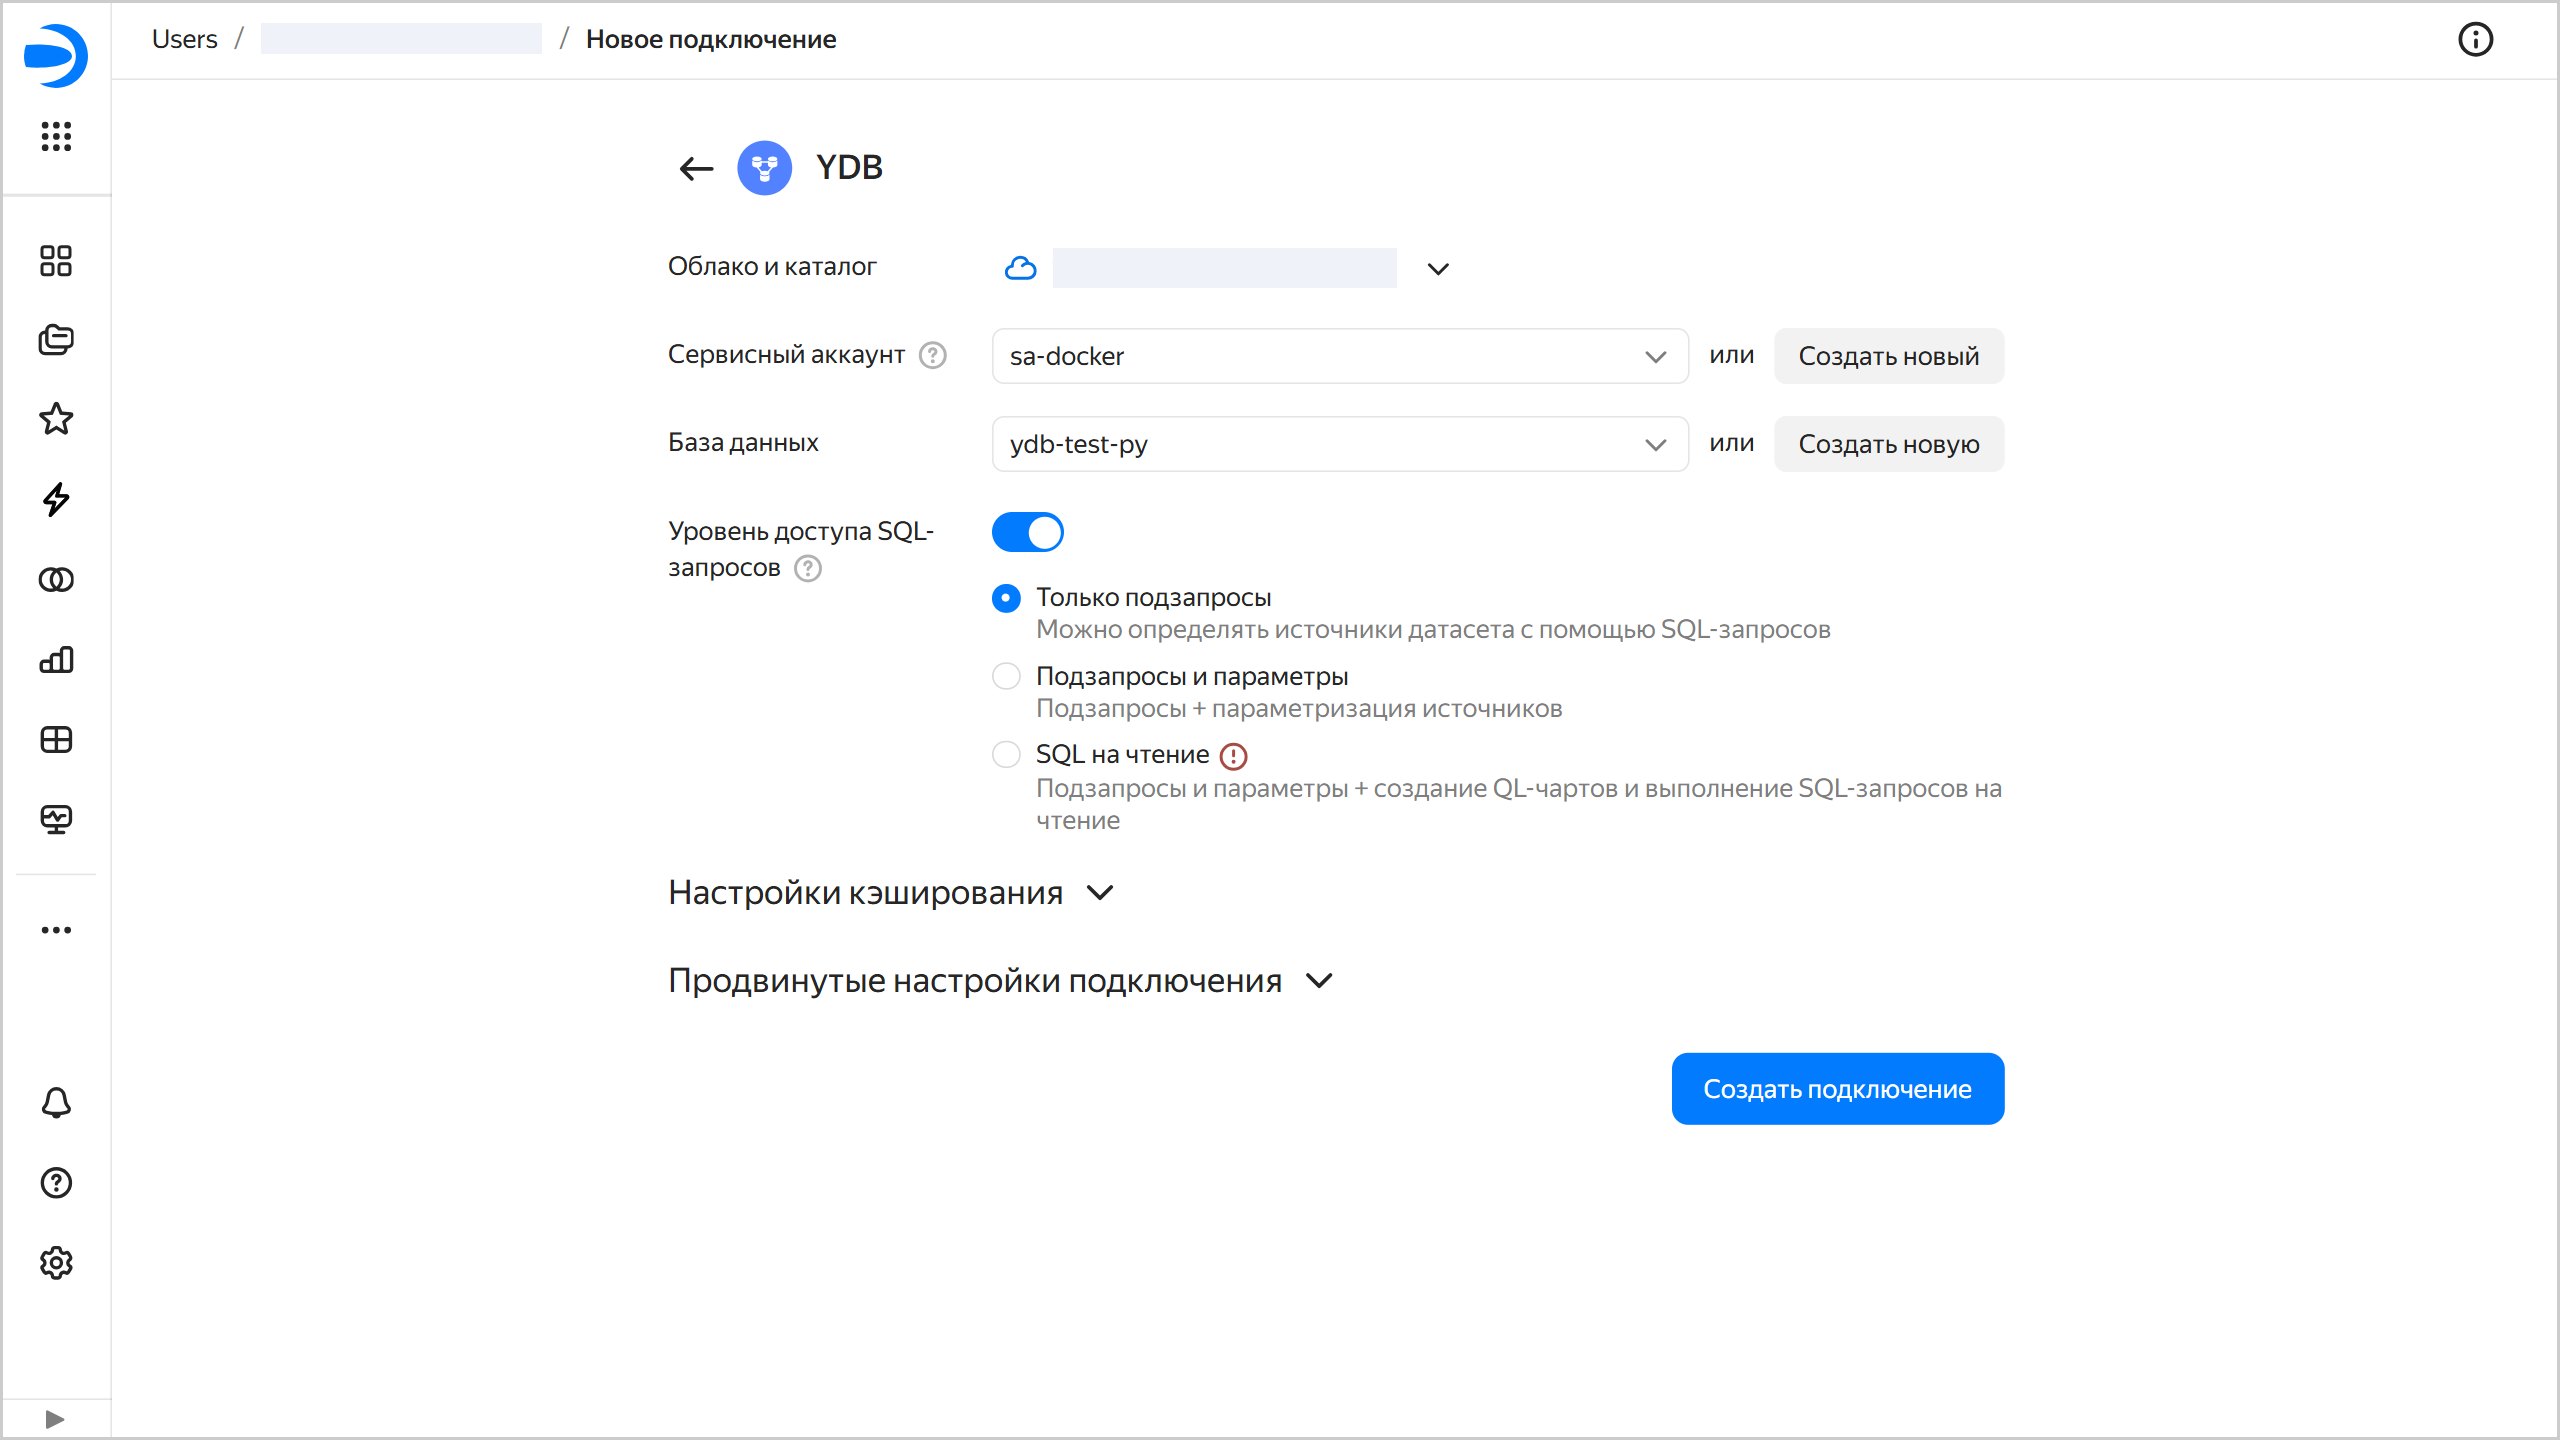This screenshot has width=2560, height=1440.
Task: Click the YDB connector round icon
Action: coord(765,167)
